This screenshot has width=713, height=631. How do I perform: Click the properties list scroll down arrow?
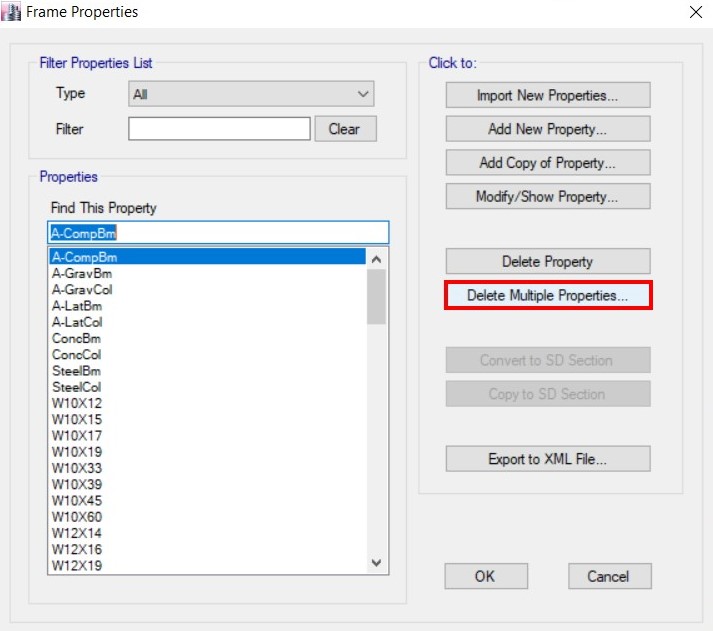click(x=377, y=563)
